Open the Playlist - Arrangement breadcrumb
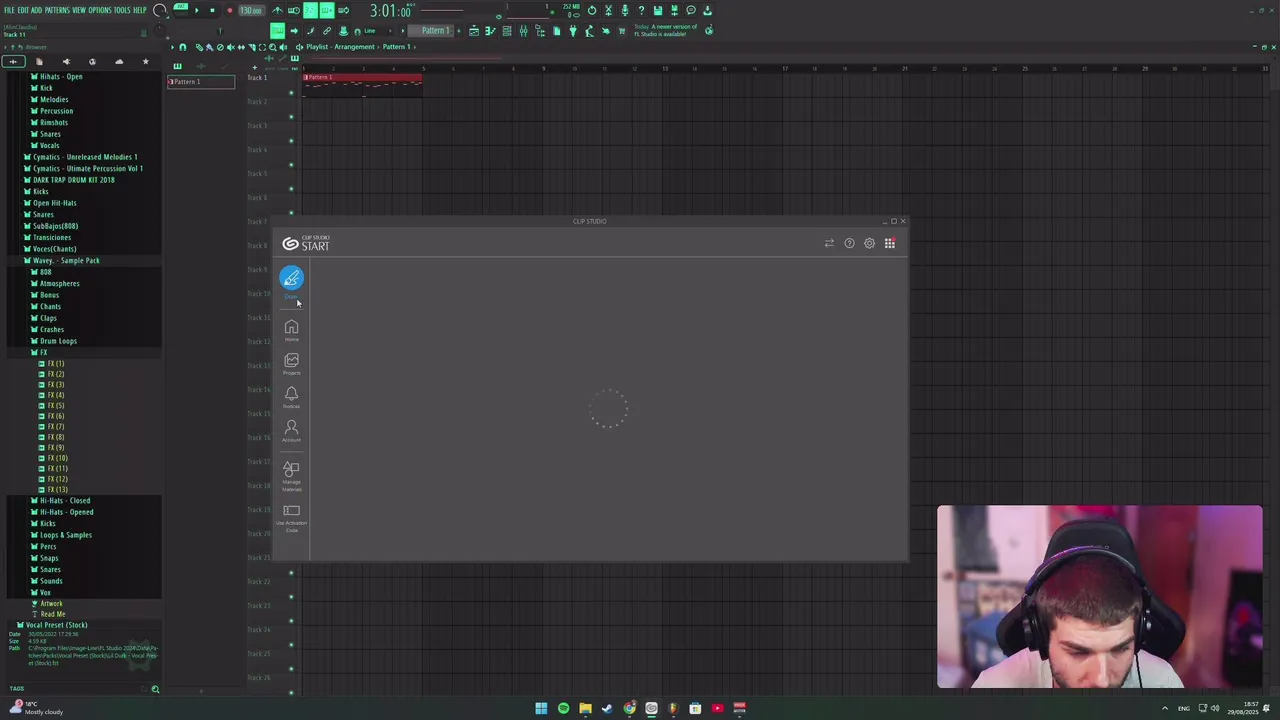Screen dimensions: 1280x720 coord(340,47)
